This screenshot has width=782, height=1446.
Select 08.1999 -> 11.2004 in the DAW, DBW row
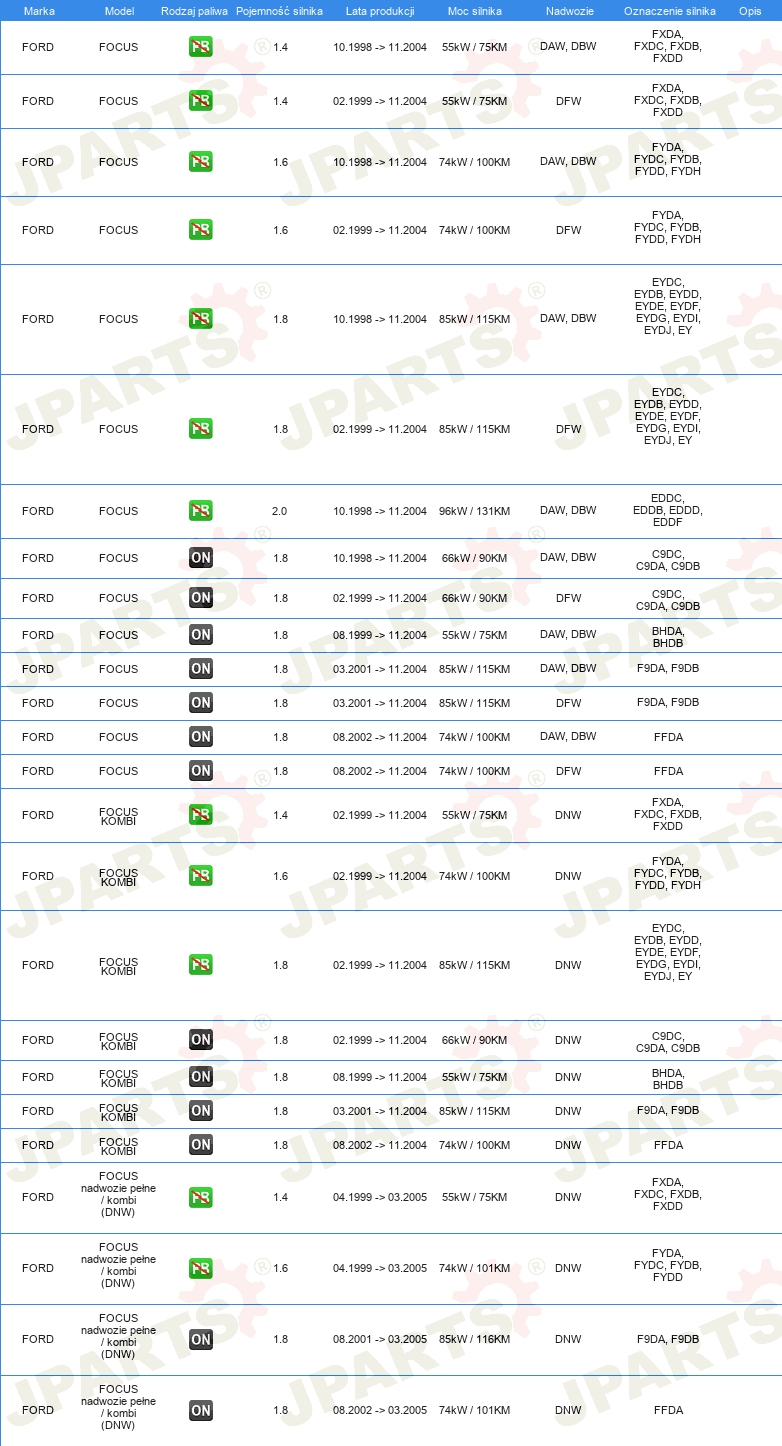(380, 635)
